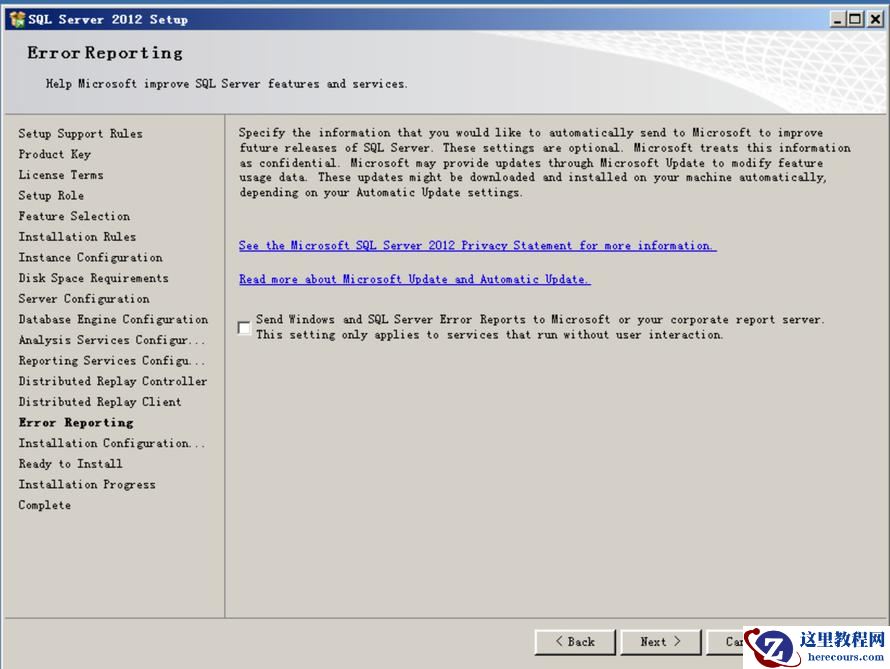Select the Instance Configuration step
Image resolution: width=890 pixels, height=669 pixels.
[x=90, y=258]
